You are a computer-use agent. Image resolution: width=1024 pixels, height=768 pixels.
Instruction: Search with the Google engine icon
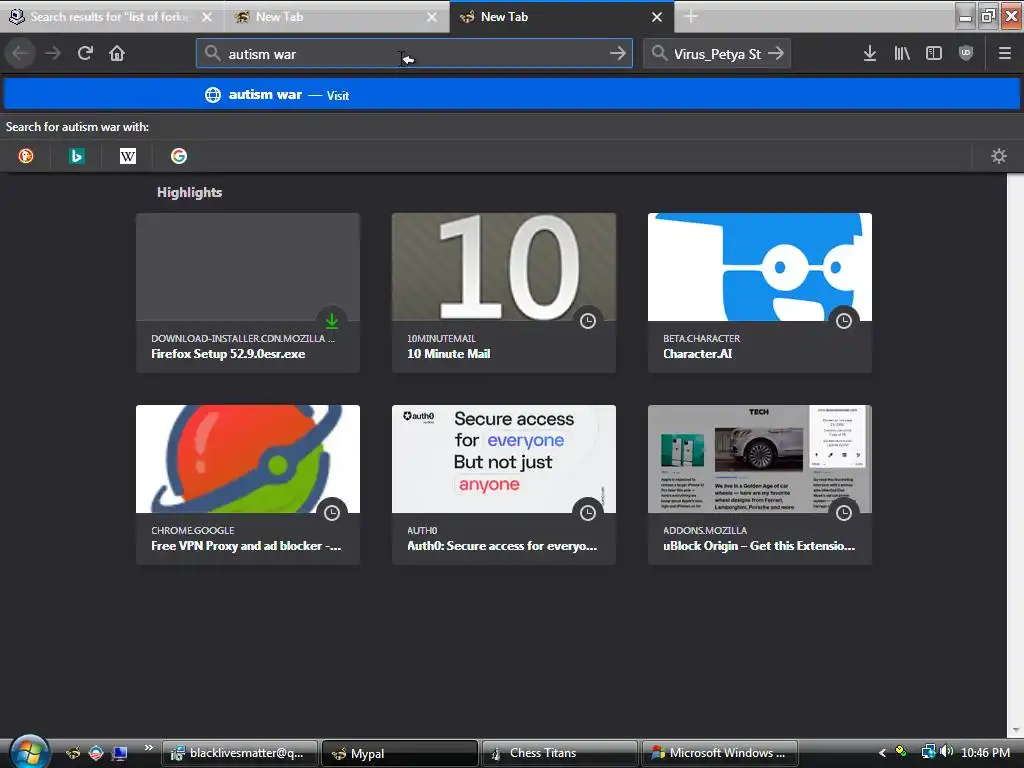click(179, 156)
